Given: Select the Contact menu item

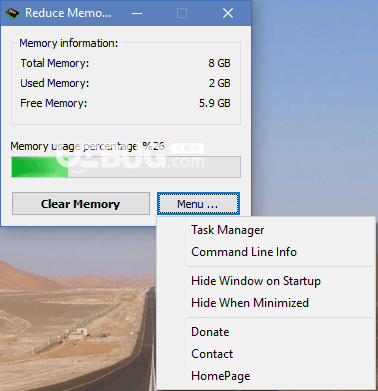Looking at the screenshot, I should pos(266,354).
